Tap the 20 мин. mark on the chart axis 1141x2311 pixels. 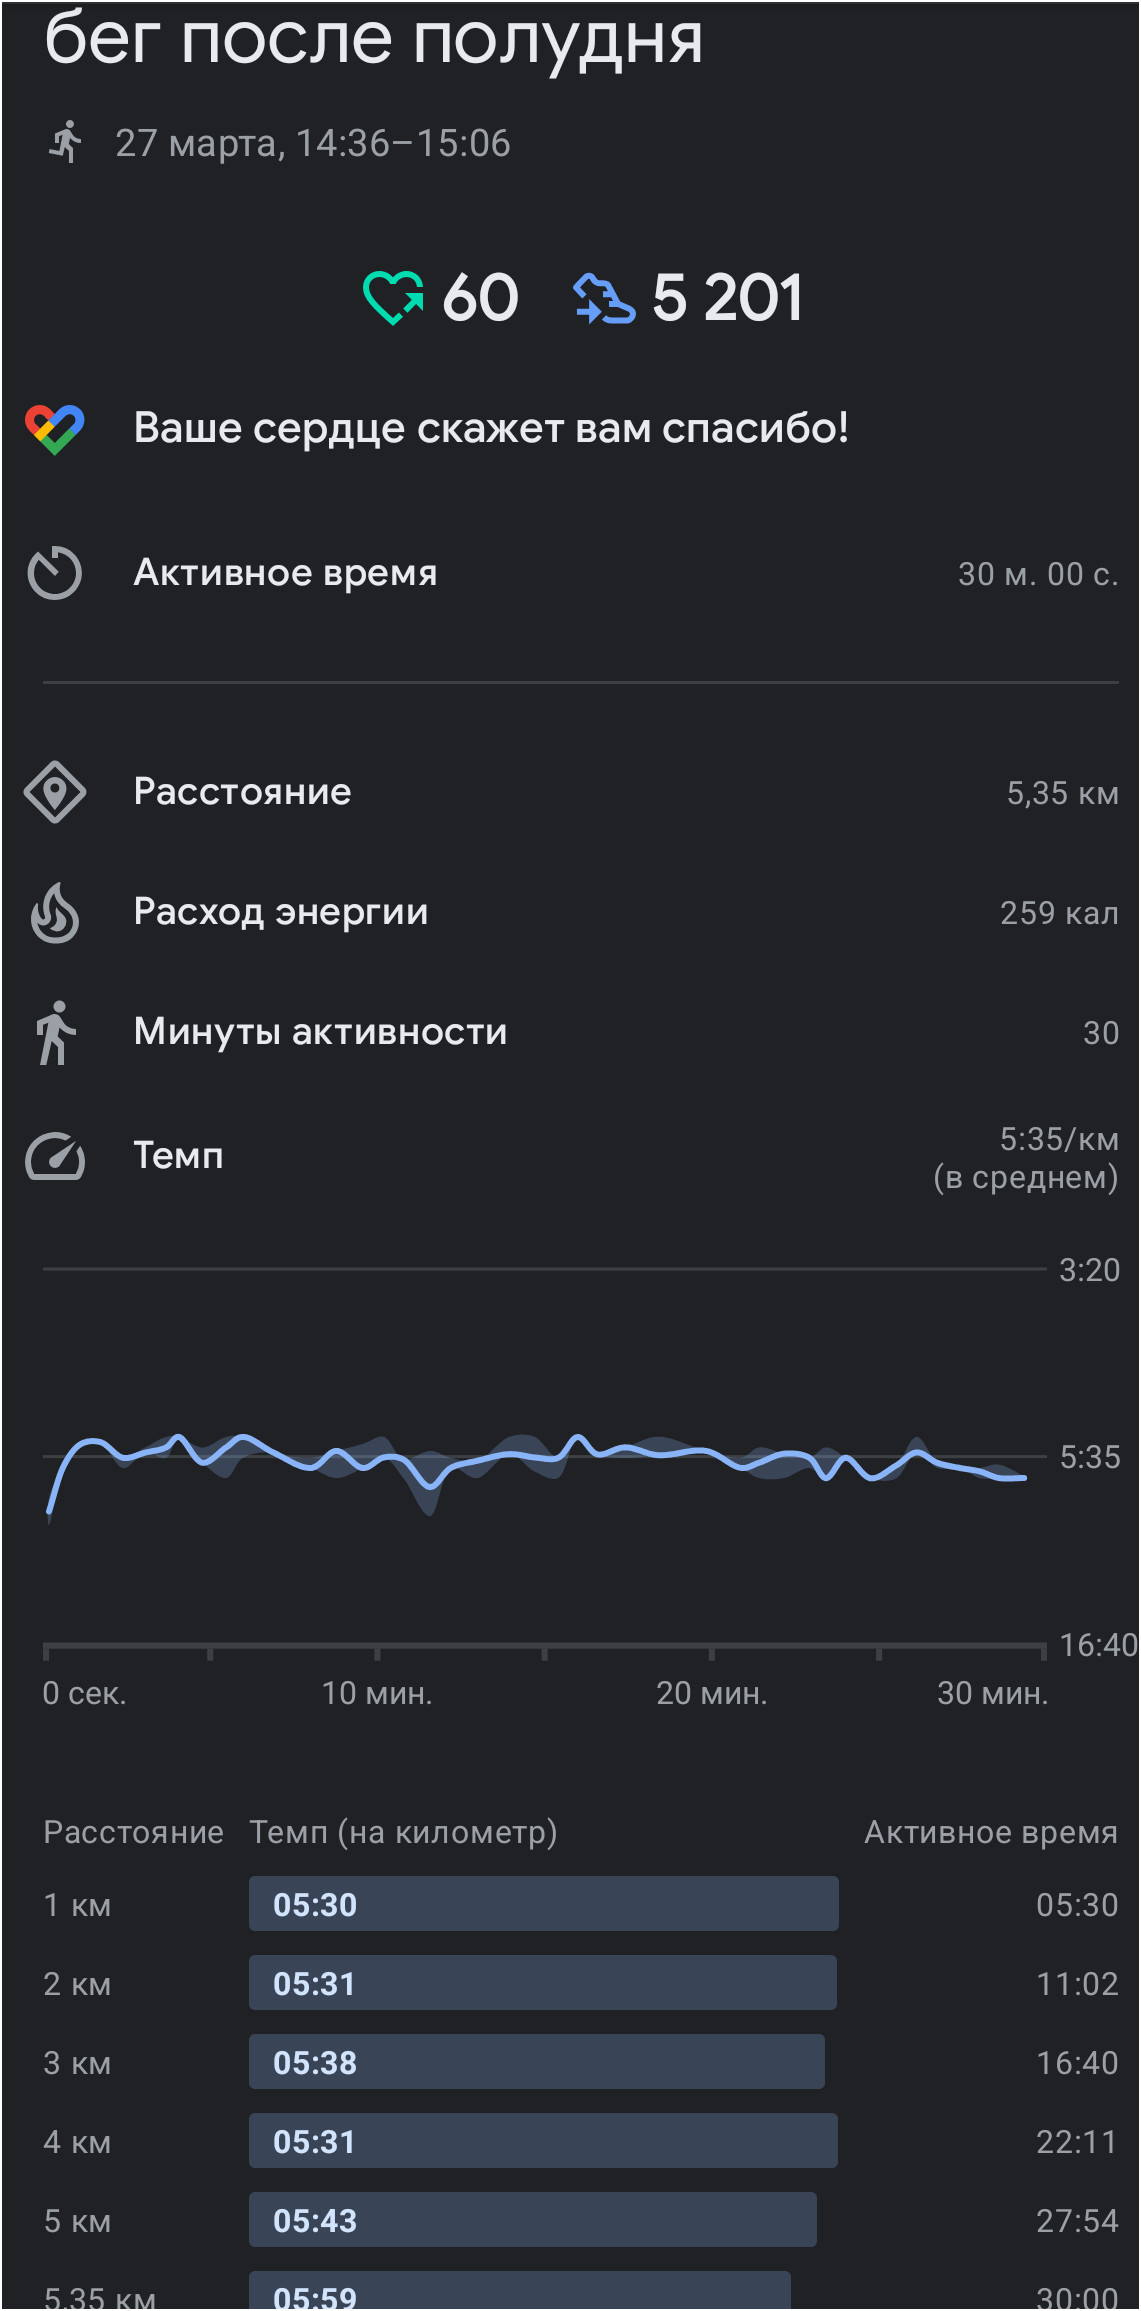click(712, 1693)
